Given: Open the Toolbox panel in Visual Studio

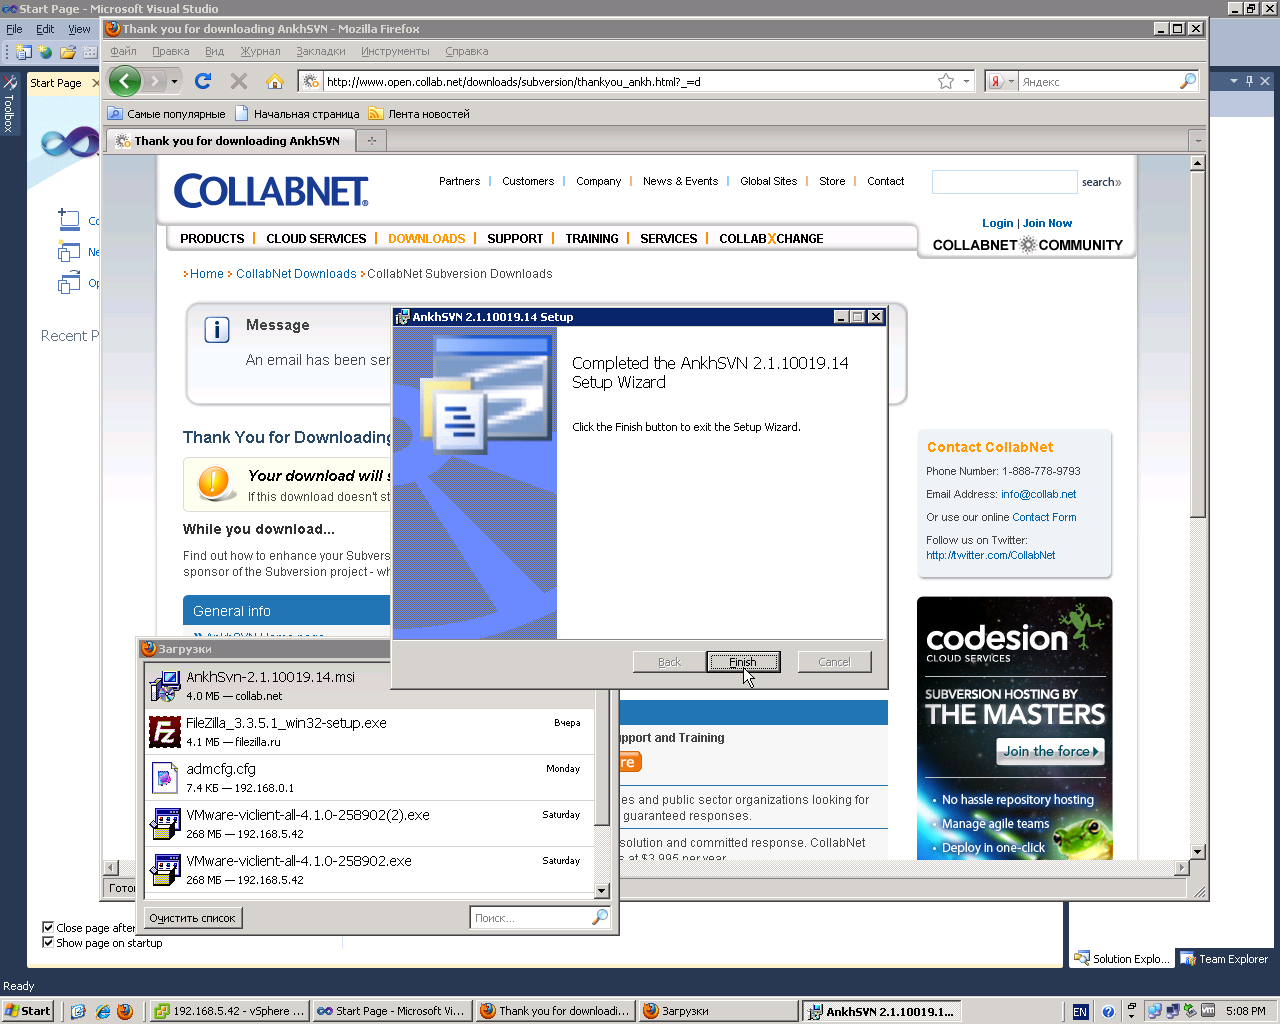Looking at the screenshot, I should coord(9,105).
